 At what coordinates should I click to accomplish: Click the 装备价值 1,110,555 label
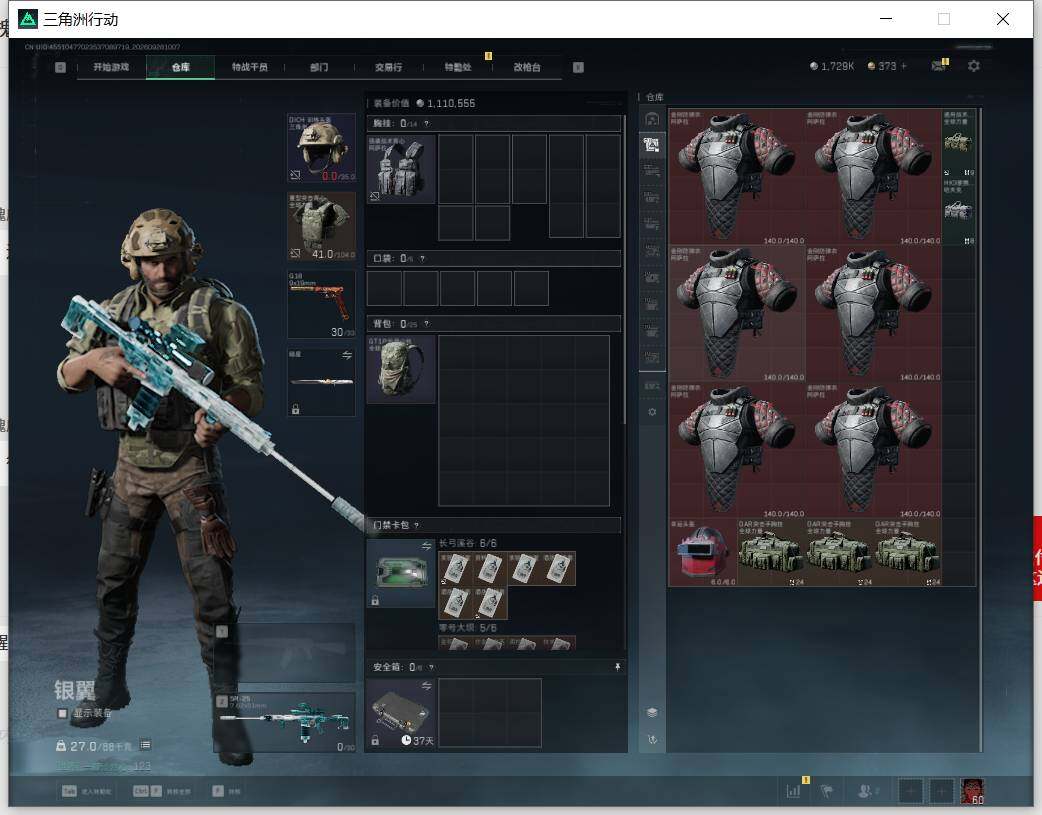coord(425,103)
